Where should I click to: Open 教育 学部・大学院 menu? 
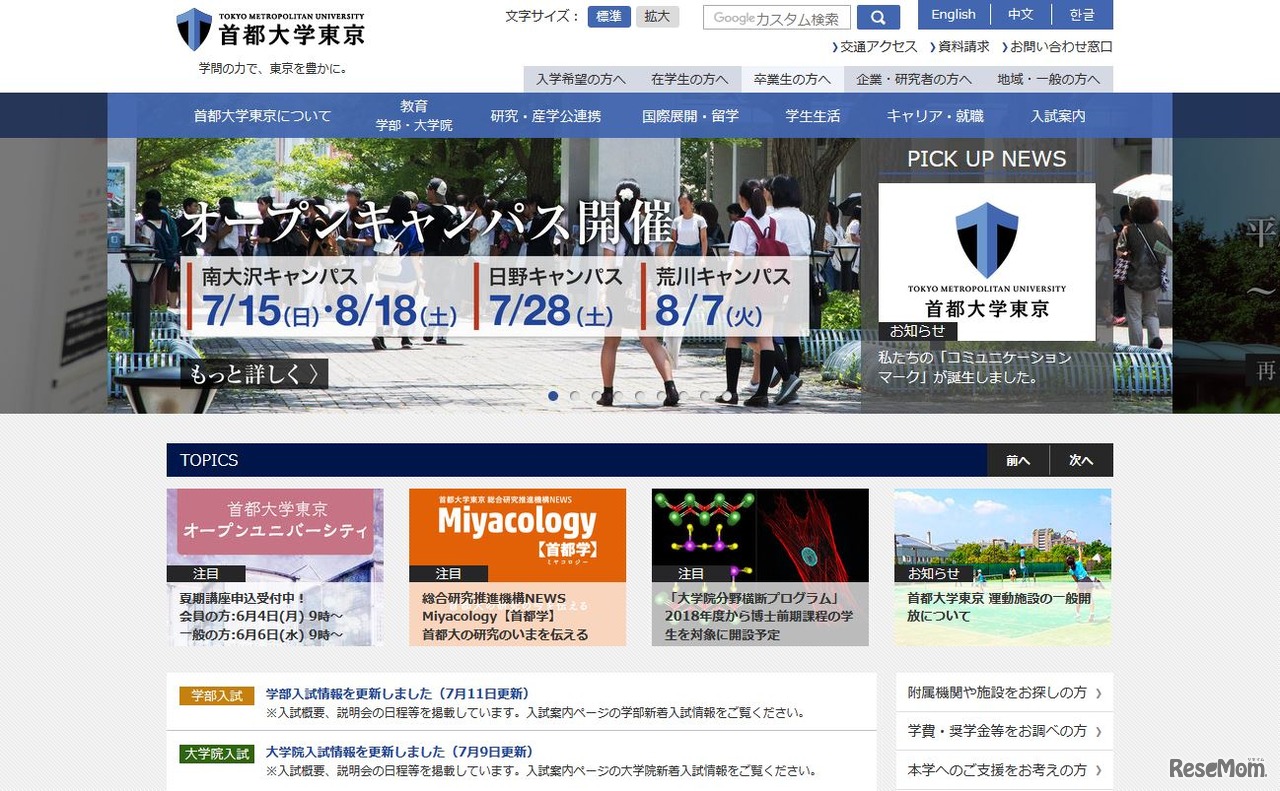(x=414, y=115)
